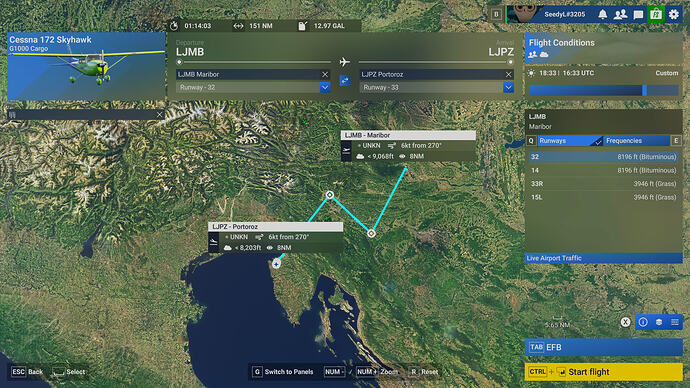Screen dimensions: 690x388
Task: Toggle the map layers stack icon
Action: 659,322
